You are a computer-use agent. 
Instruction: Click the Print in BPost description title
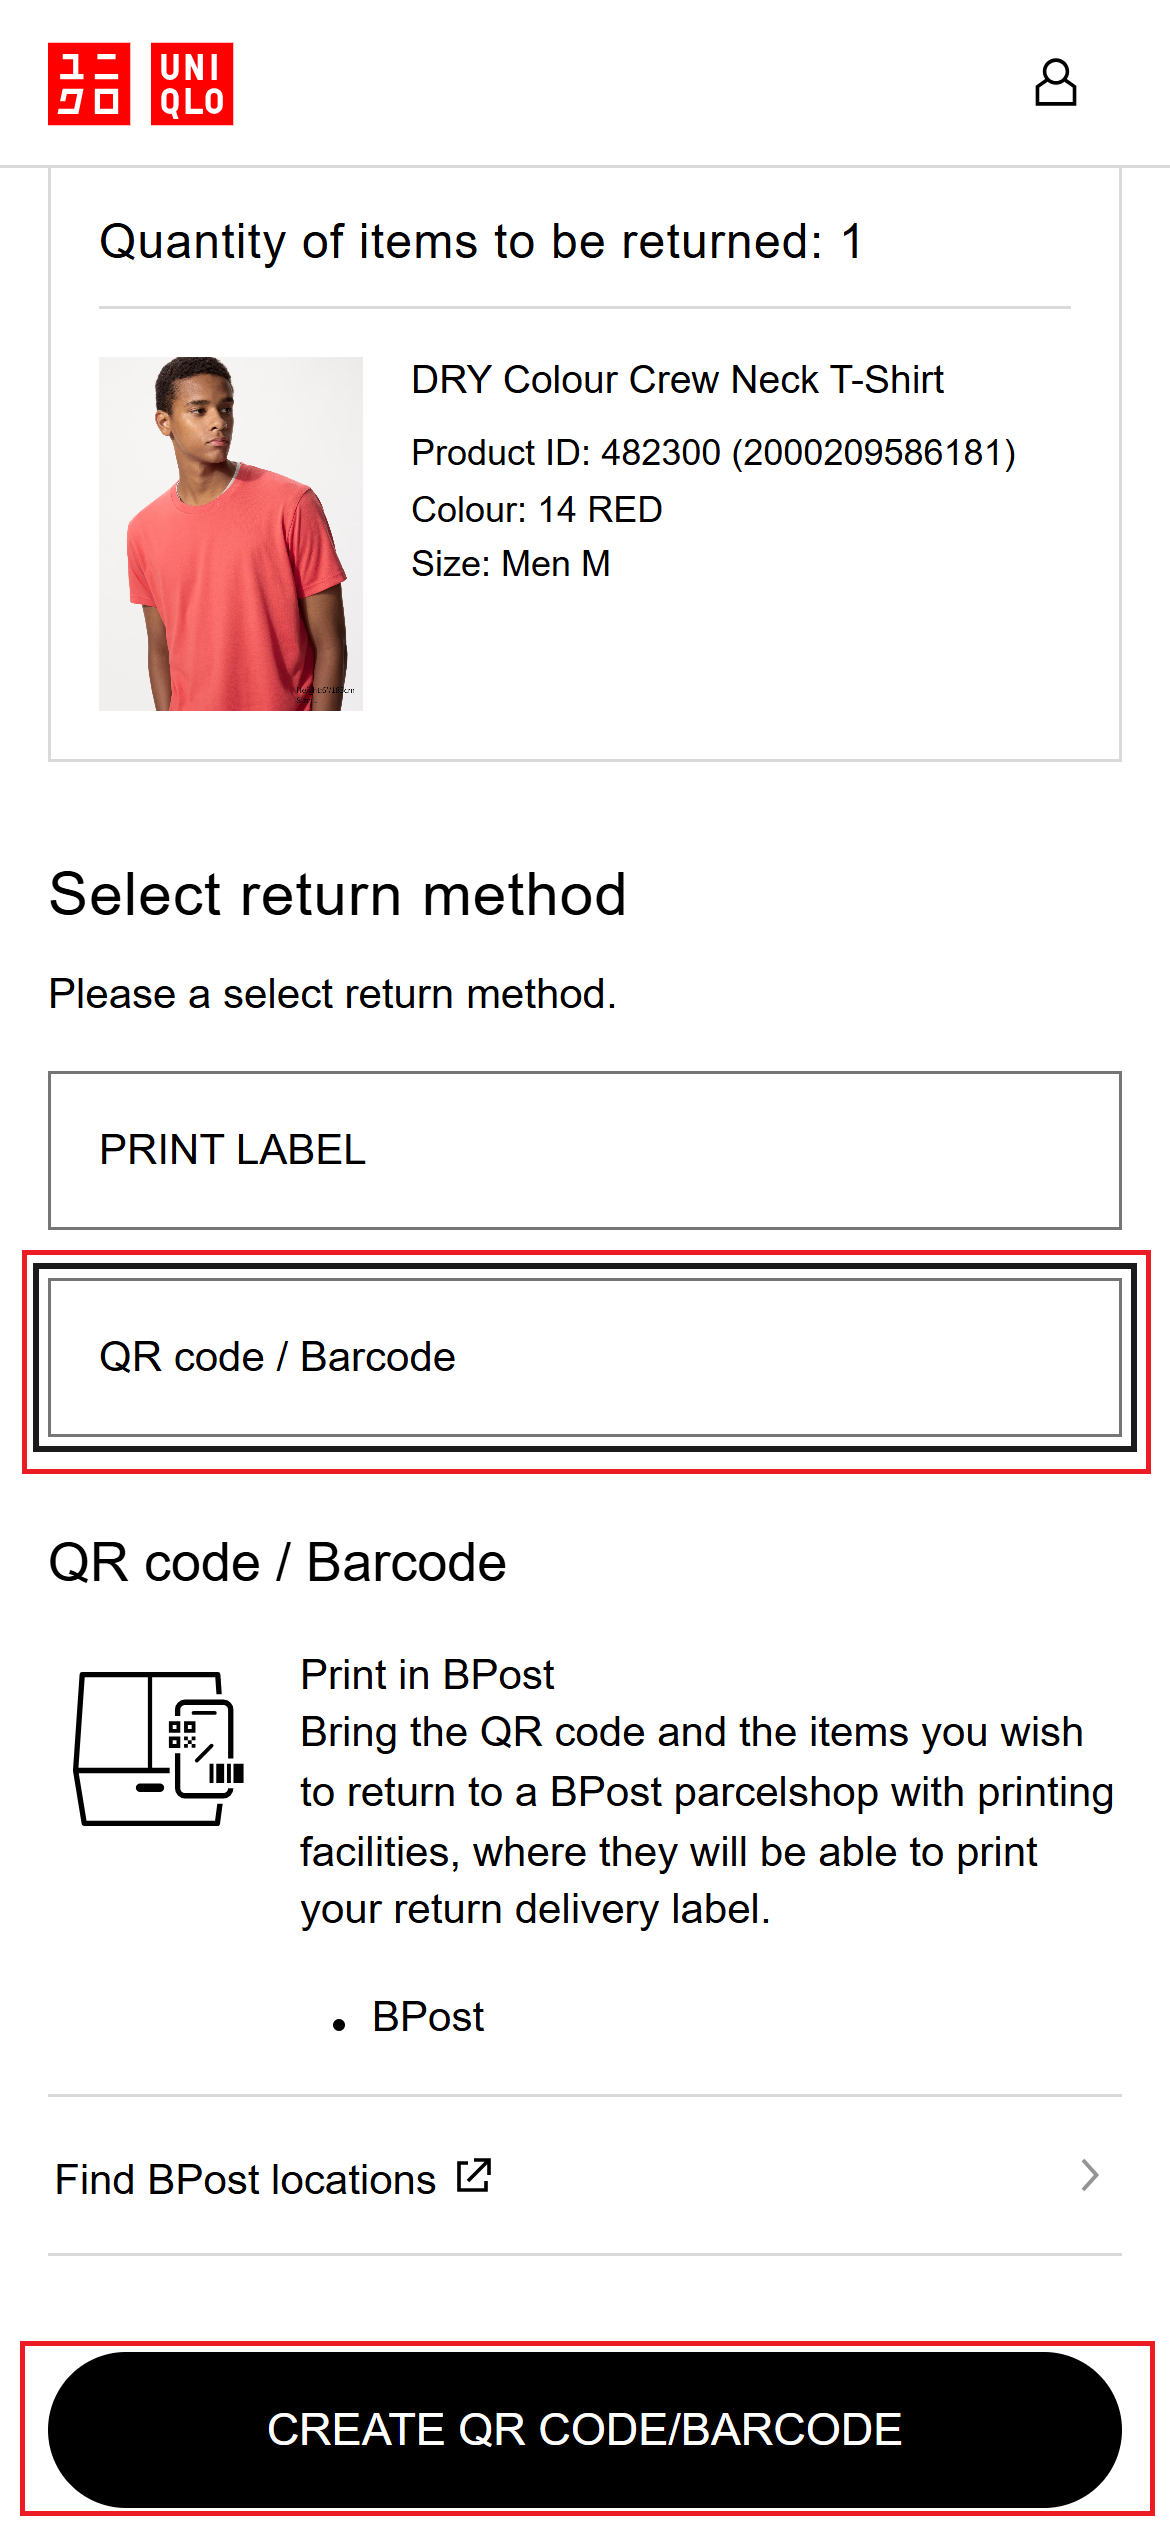click(x=427, y=1675)
